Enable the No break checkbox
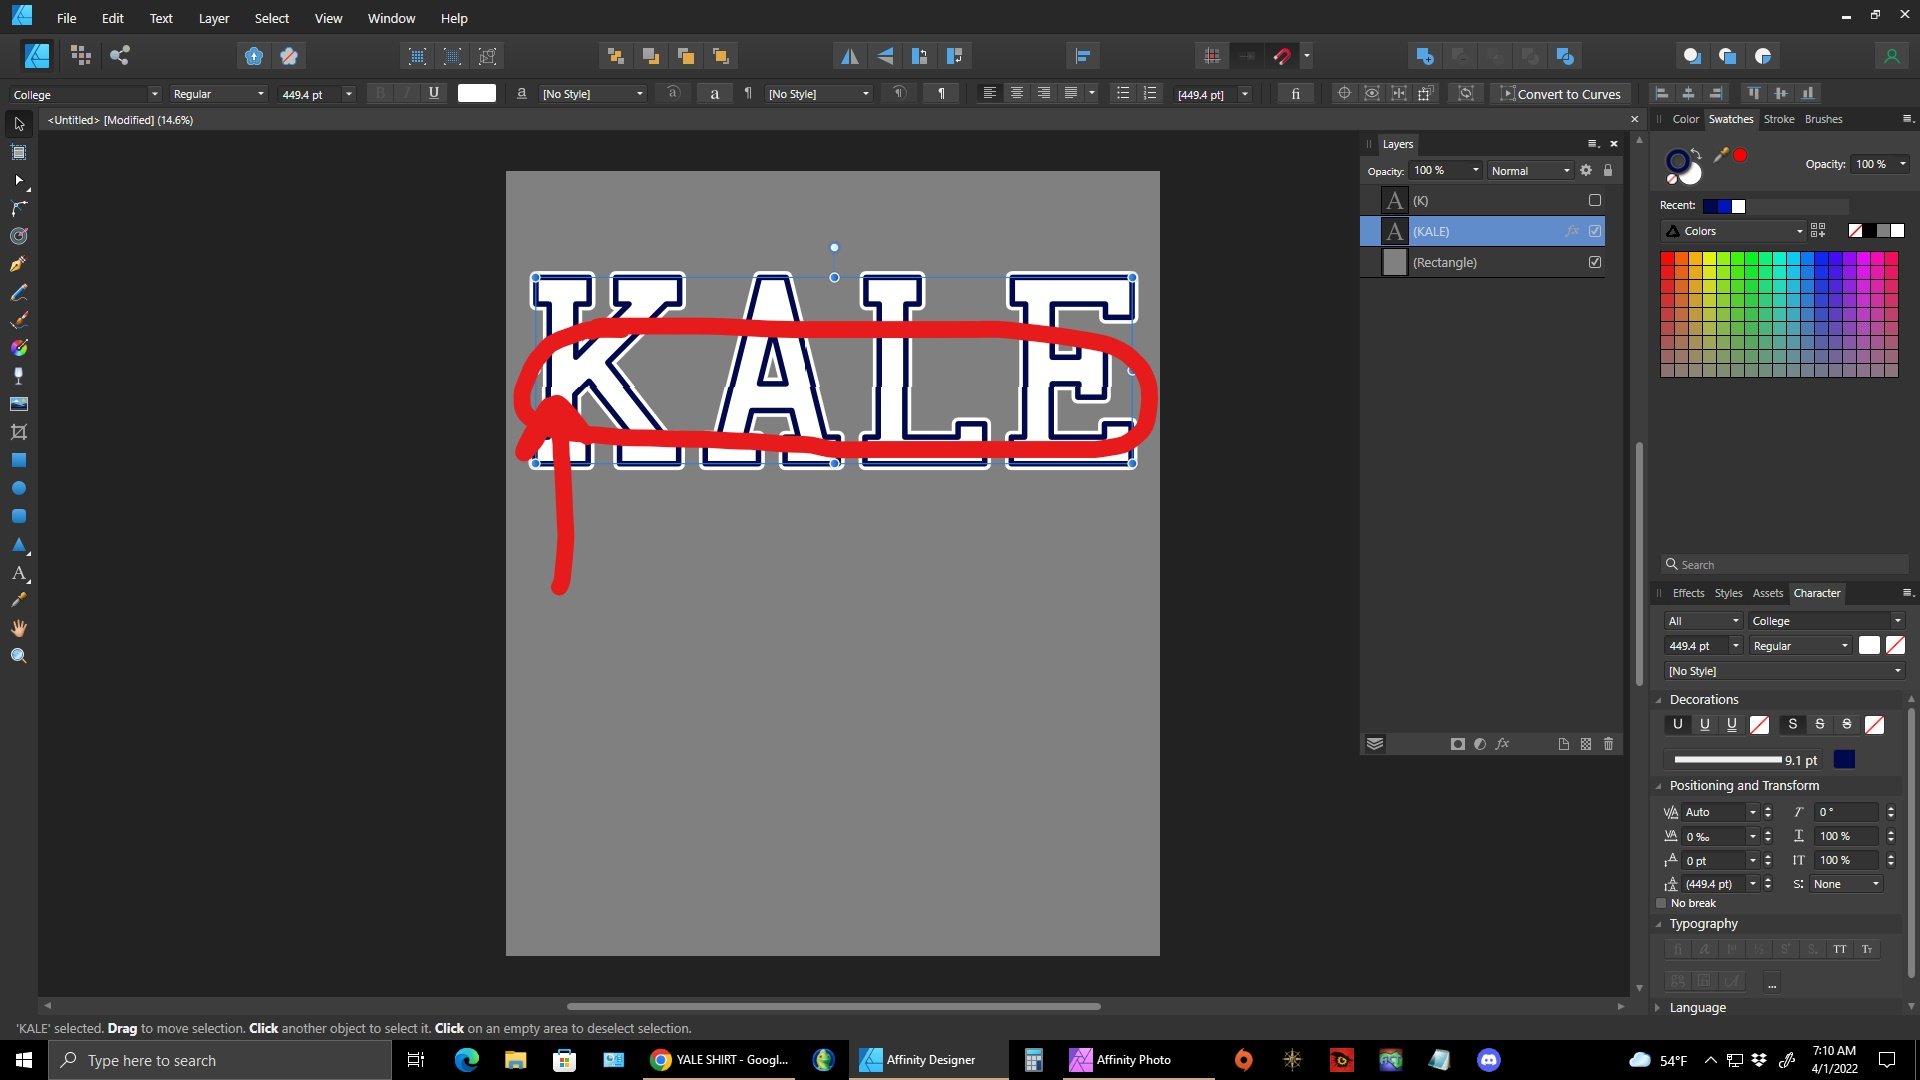The width and height of the screenshot is (1920, 1080). click(x=1662, y=903)
